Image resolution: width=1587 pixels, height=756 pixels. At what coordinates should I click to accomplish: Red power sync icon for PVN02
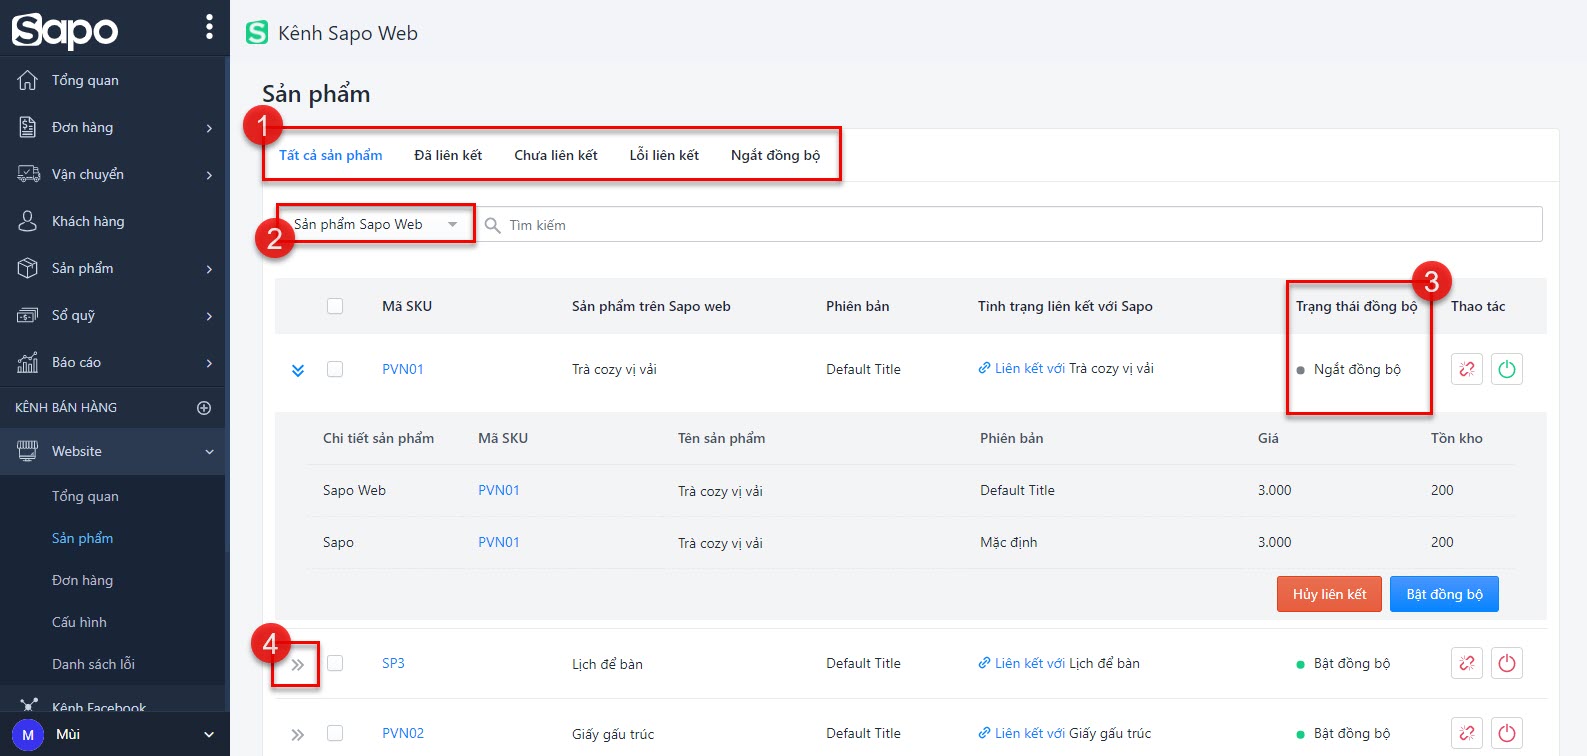[1507, 733]
